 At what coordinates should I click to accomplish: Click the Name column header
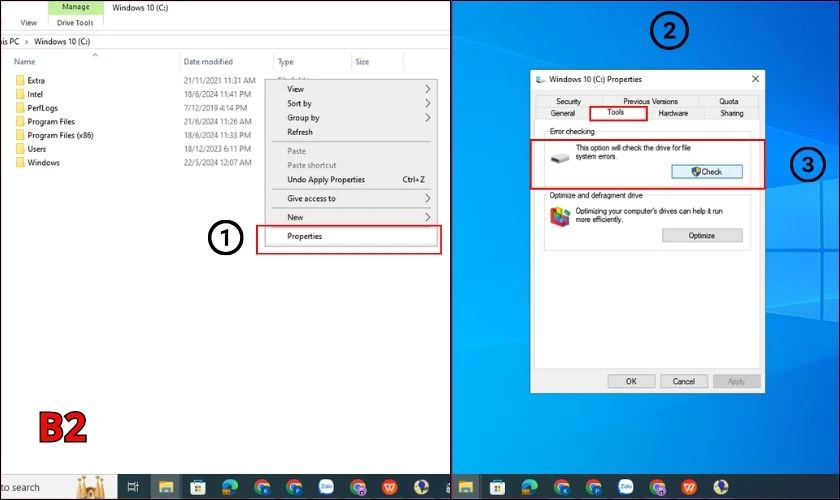click(x=25, y=62)
